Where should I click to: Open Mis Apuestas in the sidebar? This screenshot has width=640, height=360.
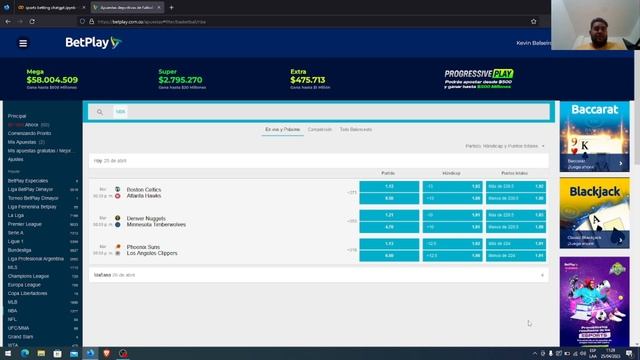tap(22, 142)
